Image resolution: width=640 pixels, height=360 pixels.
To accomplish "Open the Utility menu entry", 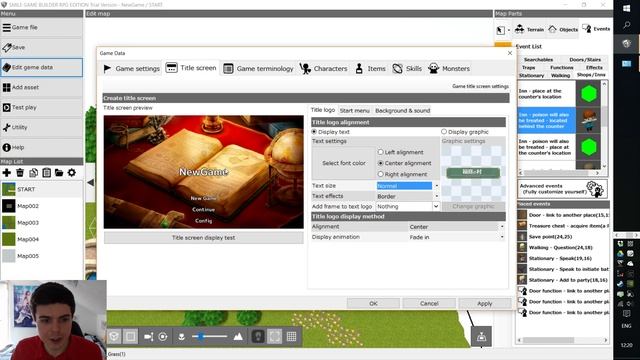I will [x=41, y=127].
